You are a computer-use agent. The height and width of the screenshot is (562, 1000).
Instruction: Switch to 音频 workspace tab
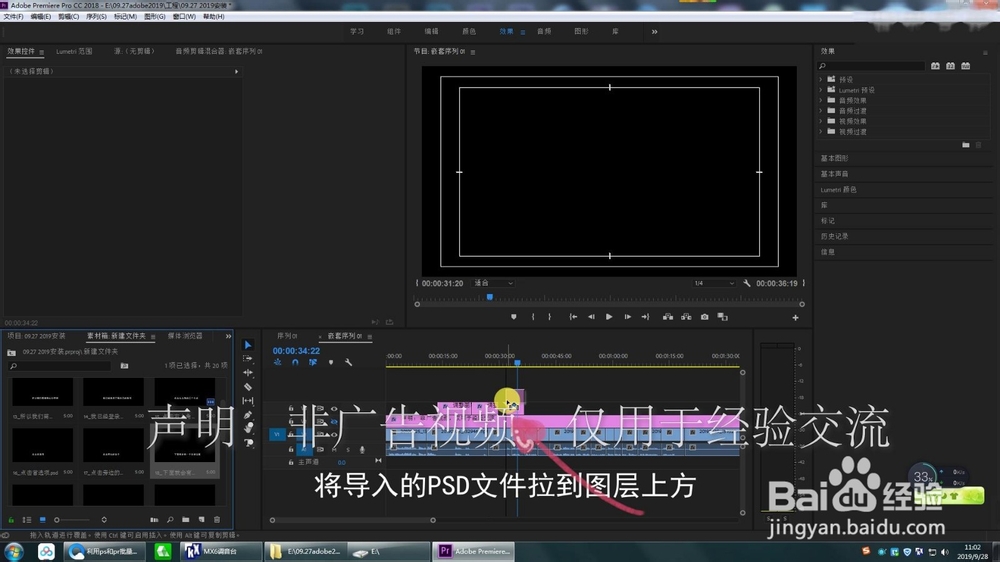click(544, 32)
